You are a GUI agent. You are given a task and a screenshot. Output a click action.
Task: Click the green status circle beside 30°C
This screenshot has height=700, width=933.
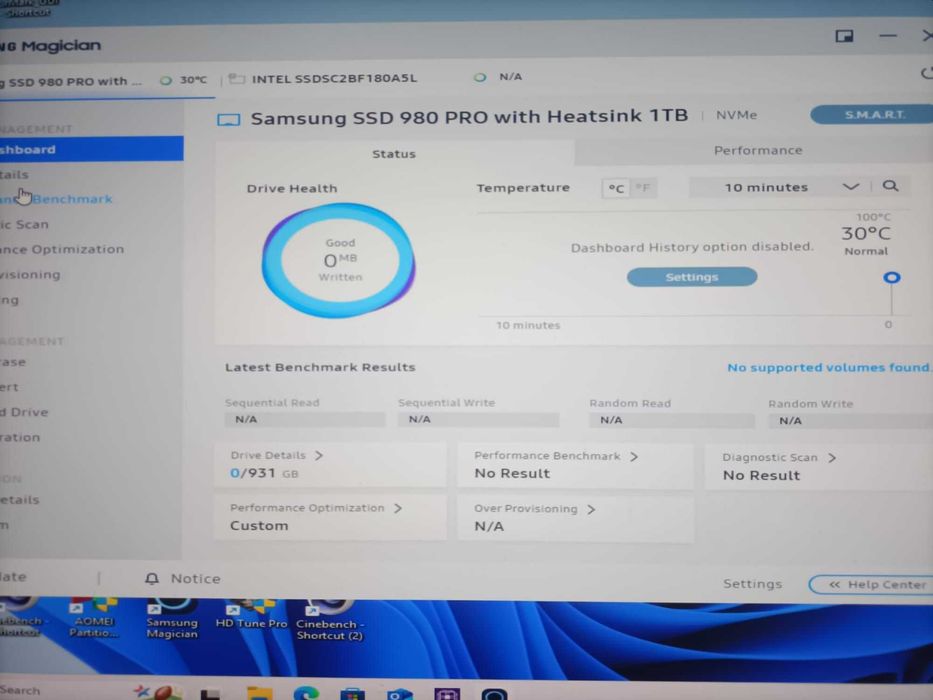pos(165,80)
